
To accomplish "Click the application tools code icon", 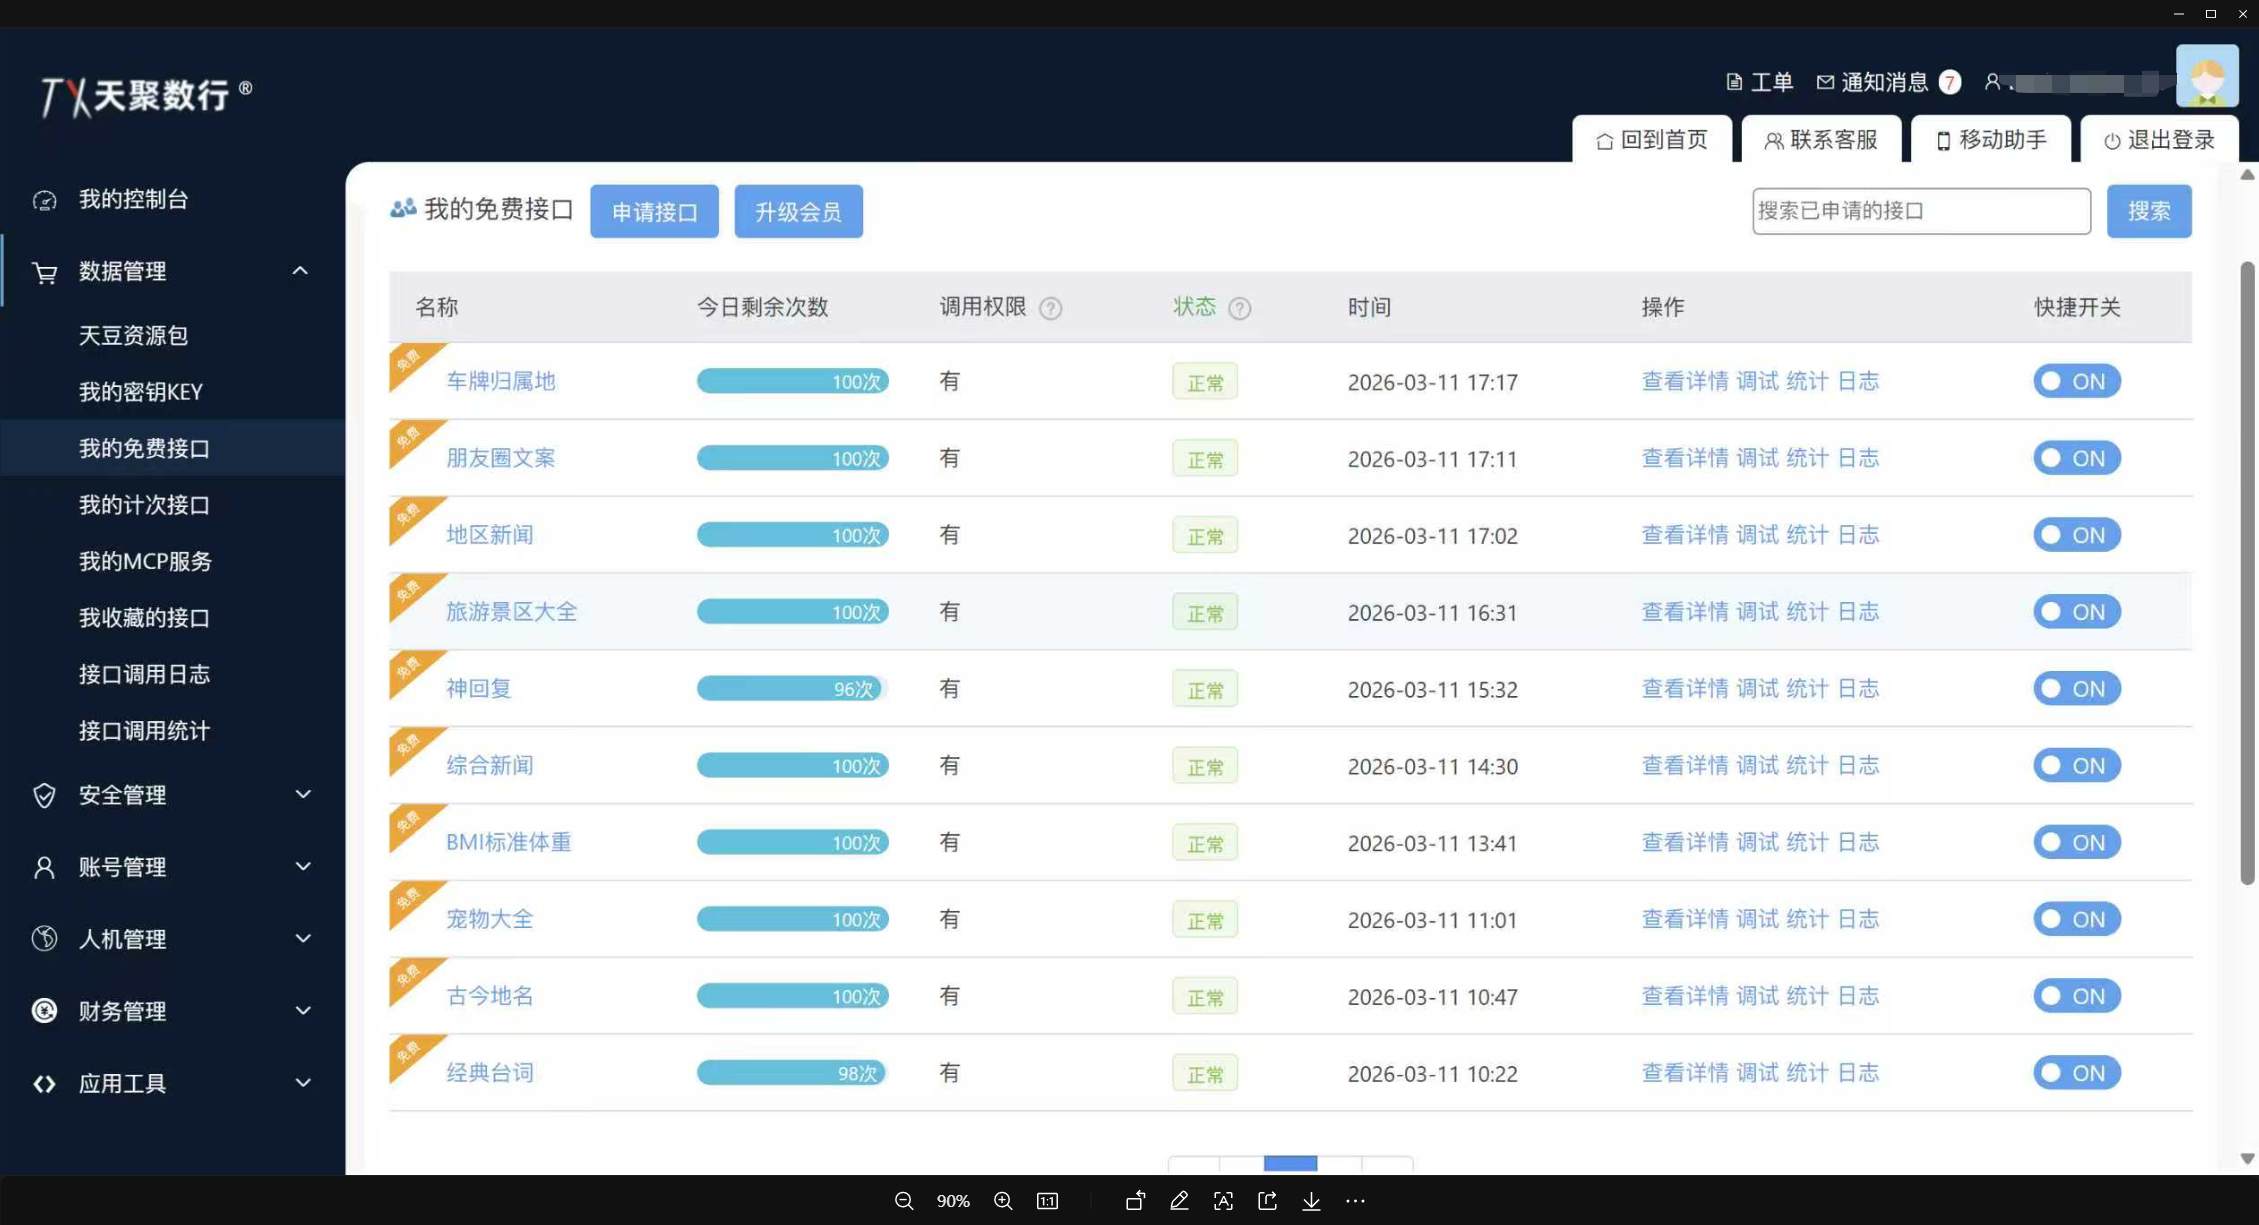I will point(44,1083).
